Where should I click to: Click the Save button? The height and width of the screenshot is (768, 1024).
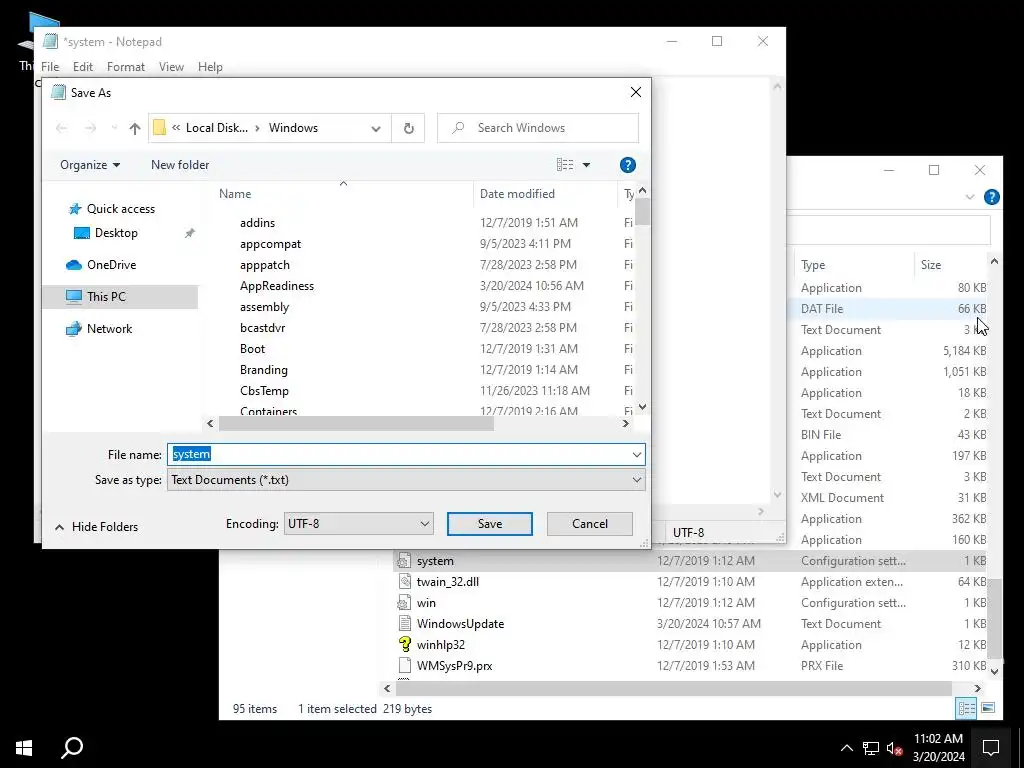tap(490, 524)
